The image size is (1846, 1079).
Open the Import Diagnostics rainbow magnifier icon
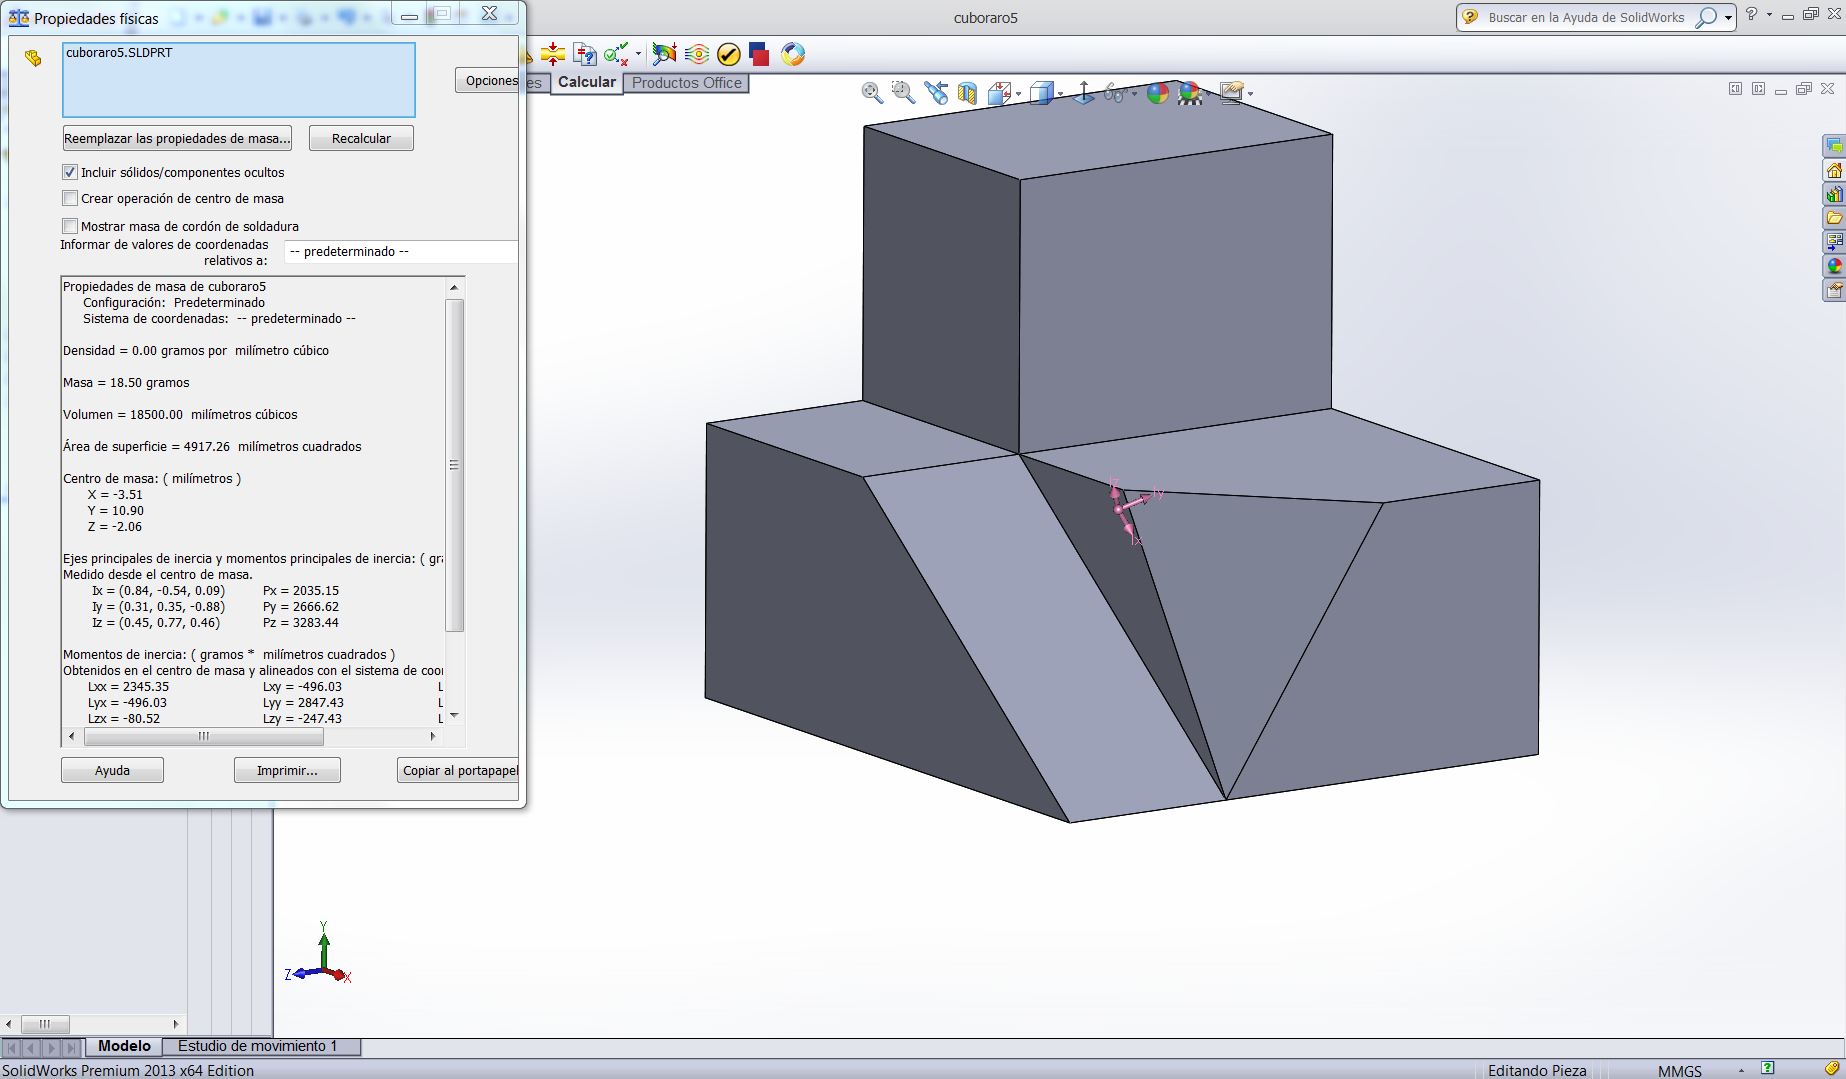click(664, 54)
